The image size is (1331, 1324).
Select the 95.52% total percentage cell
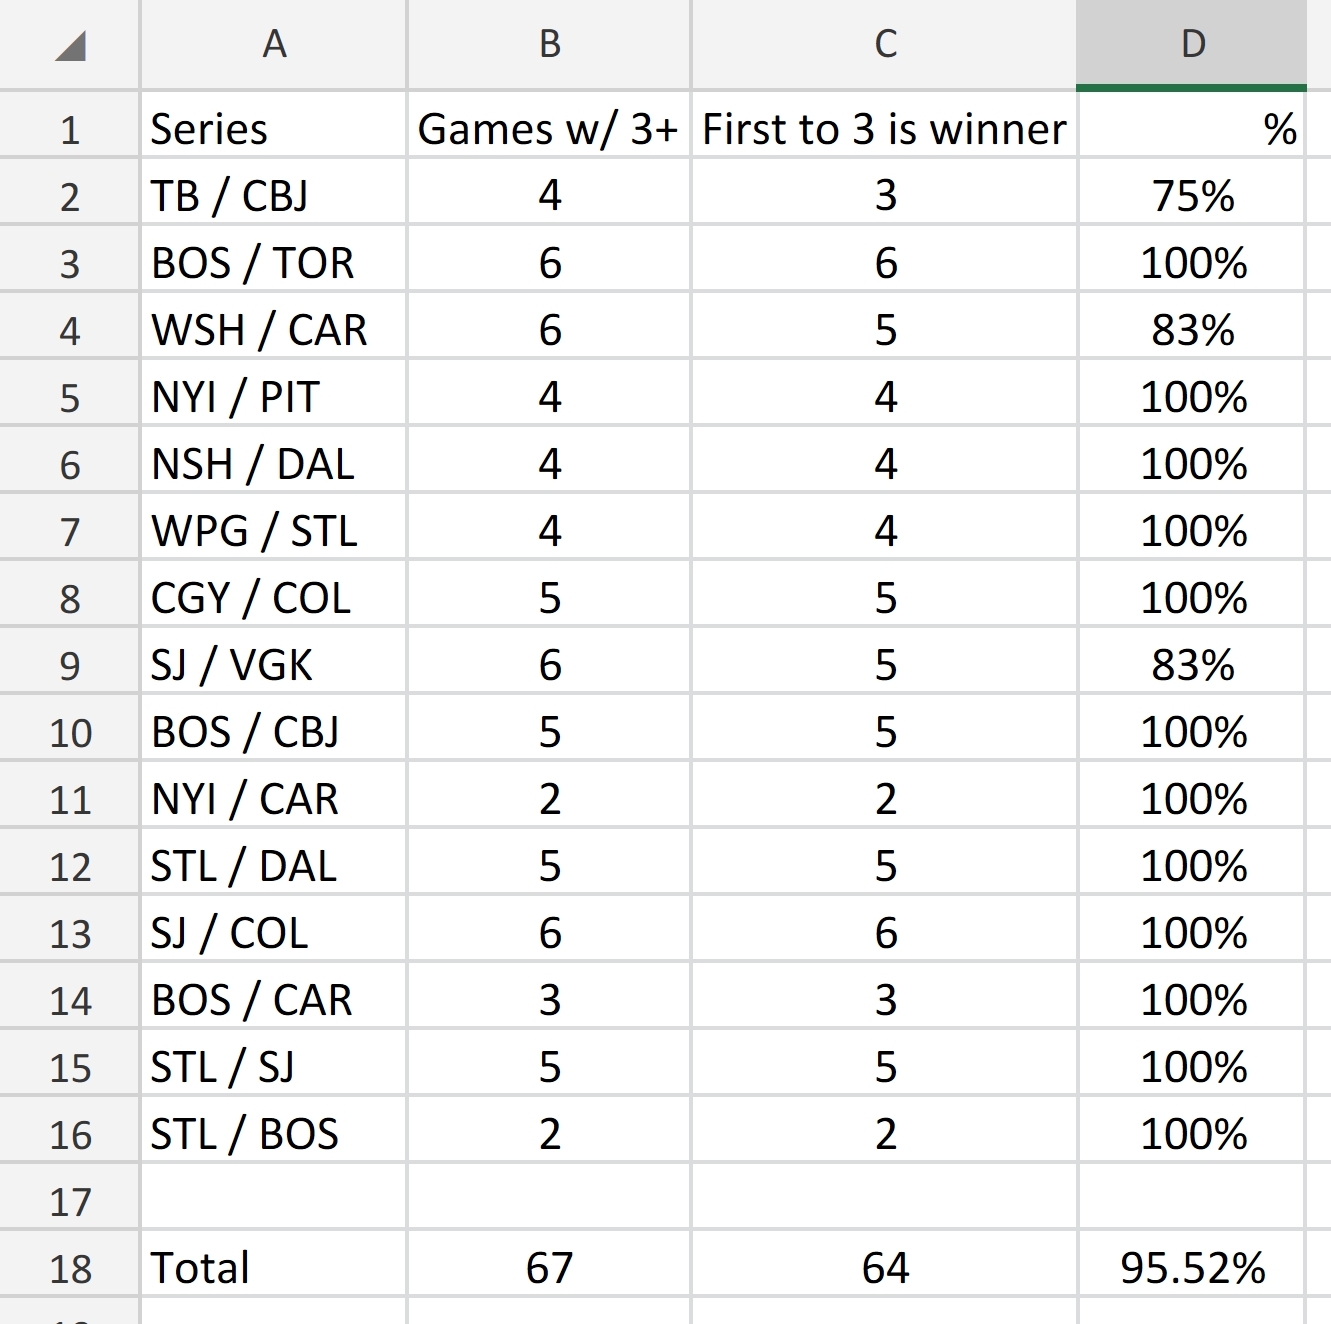[1192, 1267]
